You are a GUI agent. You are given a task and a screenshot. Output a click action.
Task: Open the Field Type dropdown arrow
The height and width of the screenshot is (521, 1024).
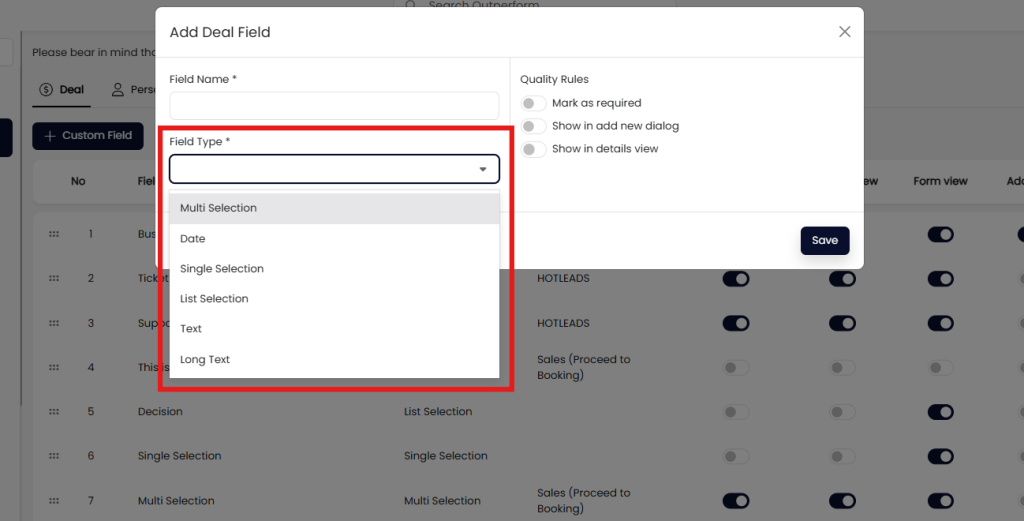[x=483, y=170]
